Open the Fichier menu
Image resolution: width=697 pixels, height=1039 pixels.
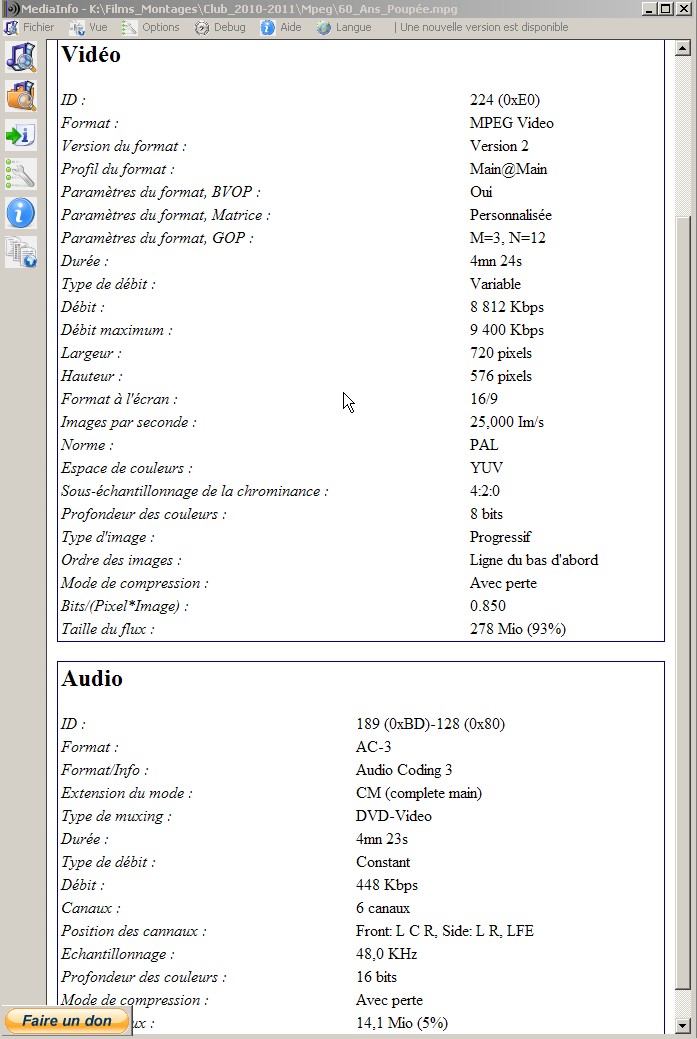(x=30, y=27)
